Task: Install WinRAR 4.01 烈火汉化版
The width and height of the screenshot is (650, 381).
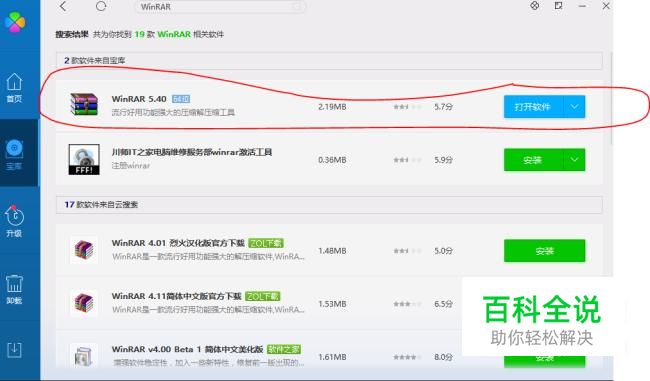Action: (x=545, y=251)
